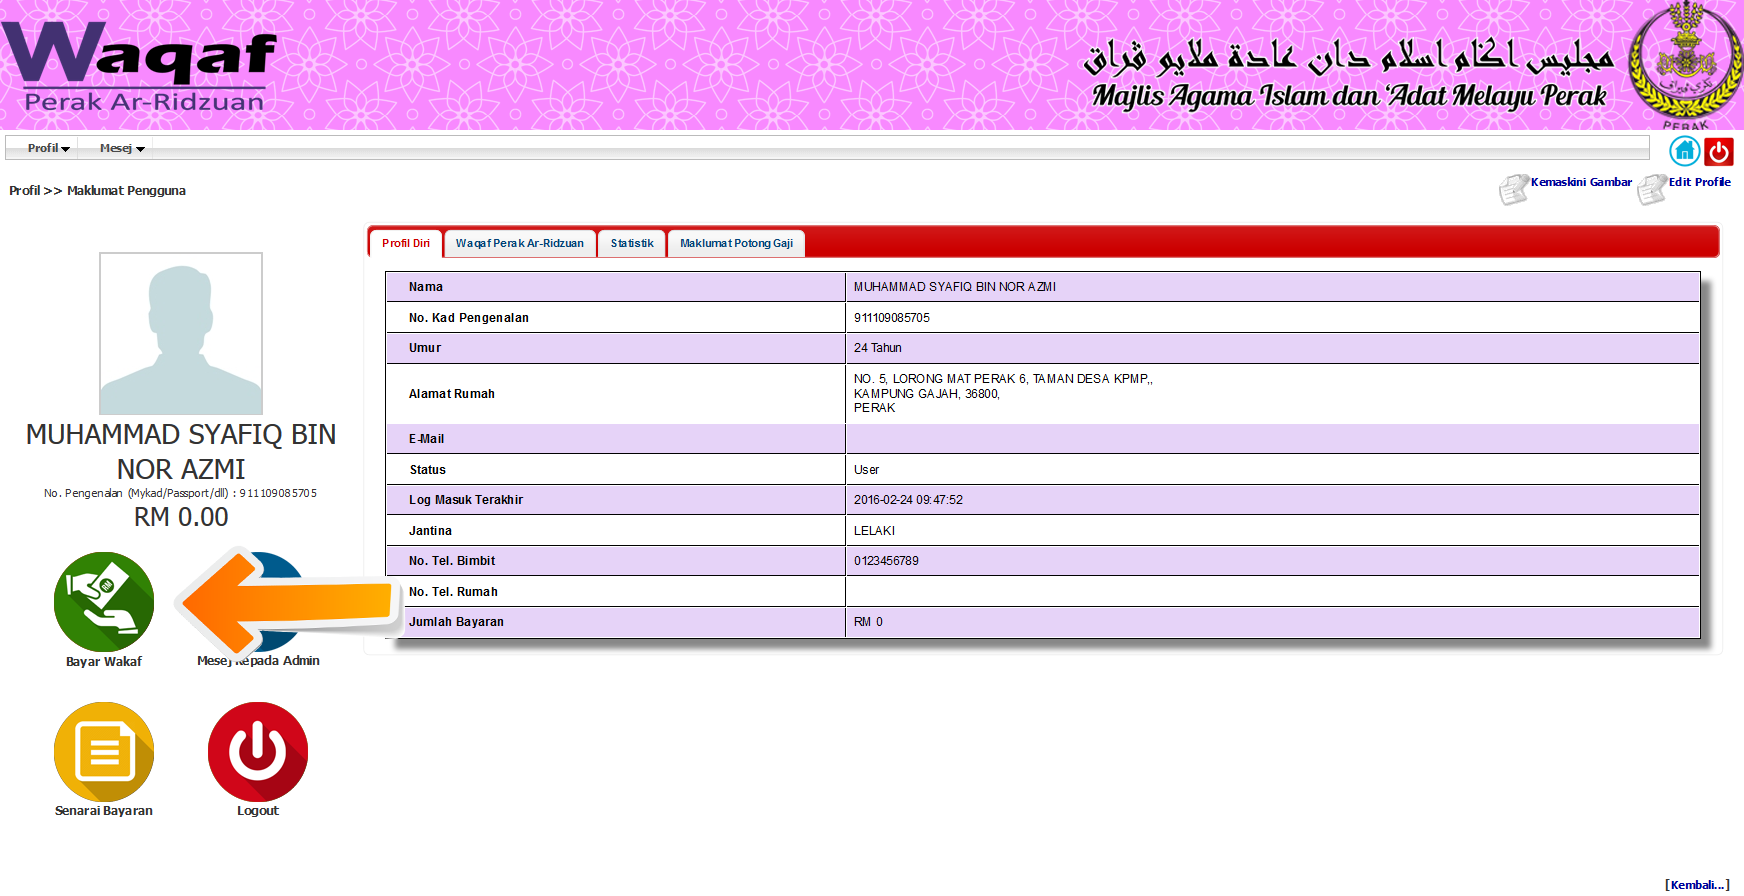Click the Edit Profile link
The height and width of the screenshot is (896, 1744).
pyautogui.click(x=1700, y=182)
